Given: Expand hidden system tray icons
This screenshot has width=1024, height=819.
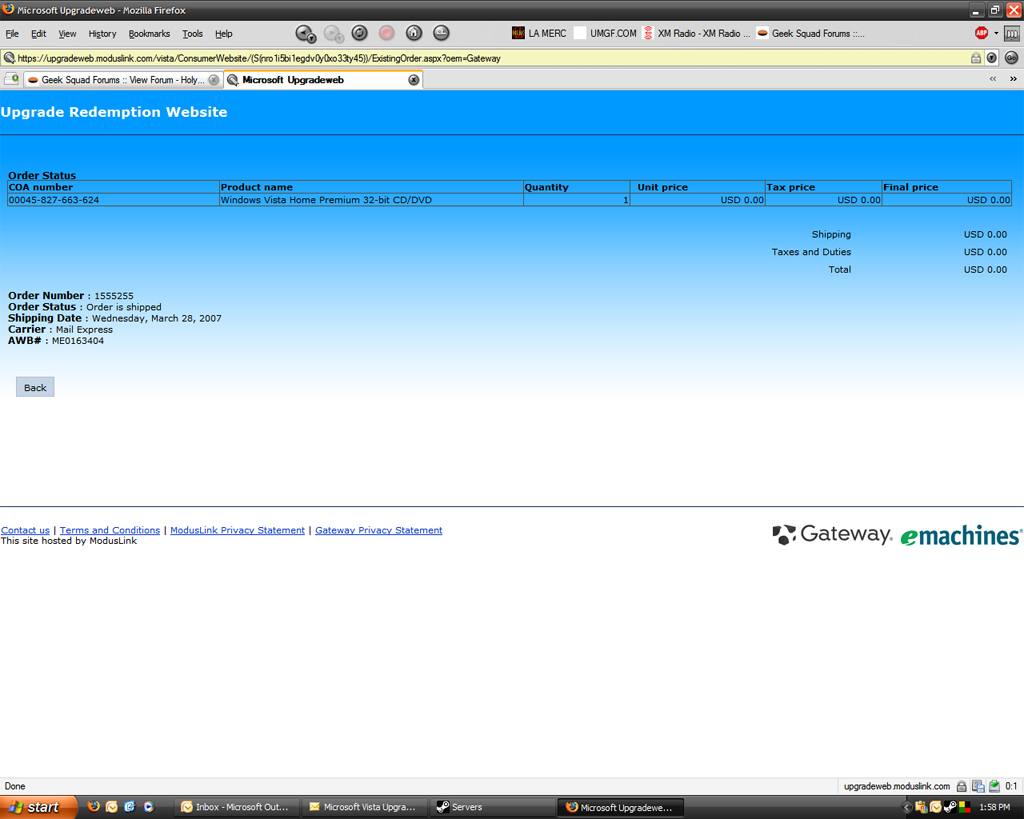Looking at the screenshot, I should click(x=906, y=807).
